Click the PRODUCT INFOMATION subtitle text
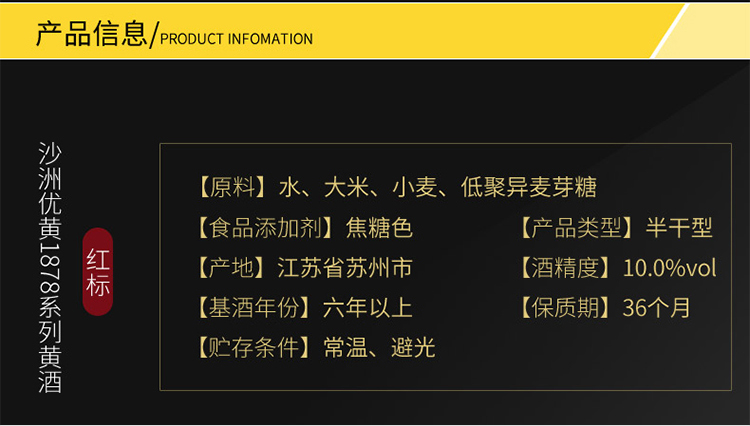 [x=236, y=39]
